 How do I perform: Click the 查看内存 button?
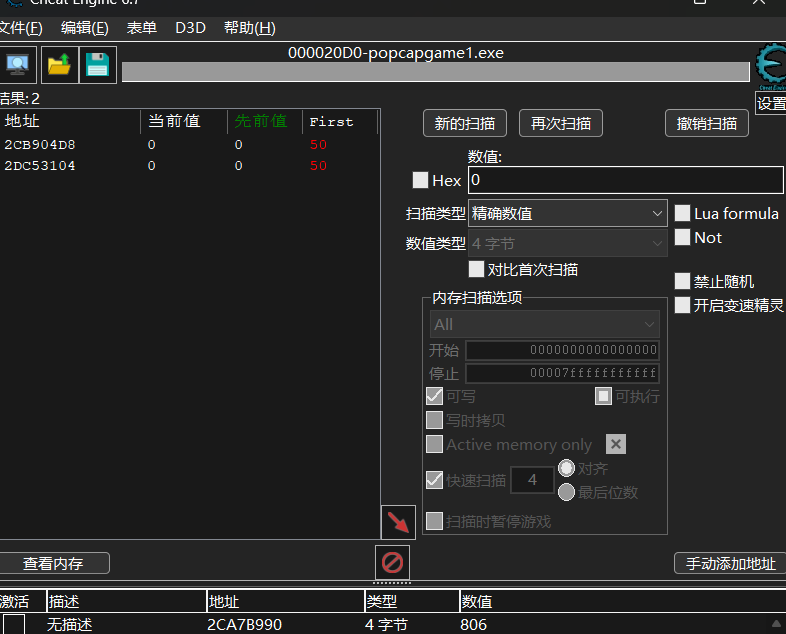point(54,563)
